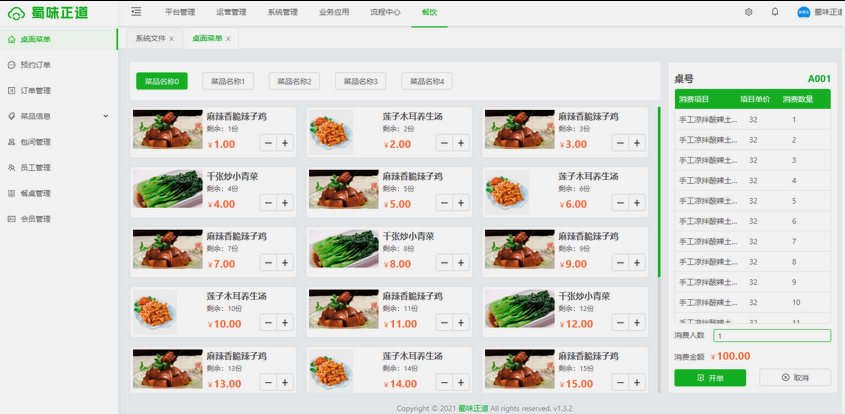Click minus on the ¥11.00 dish
Screen dimensions: 845x414
point(445,323)
